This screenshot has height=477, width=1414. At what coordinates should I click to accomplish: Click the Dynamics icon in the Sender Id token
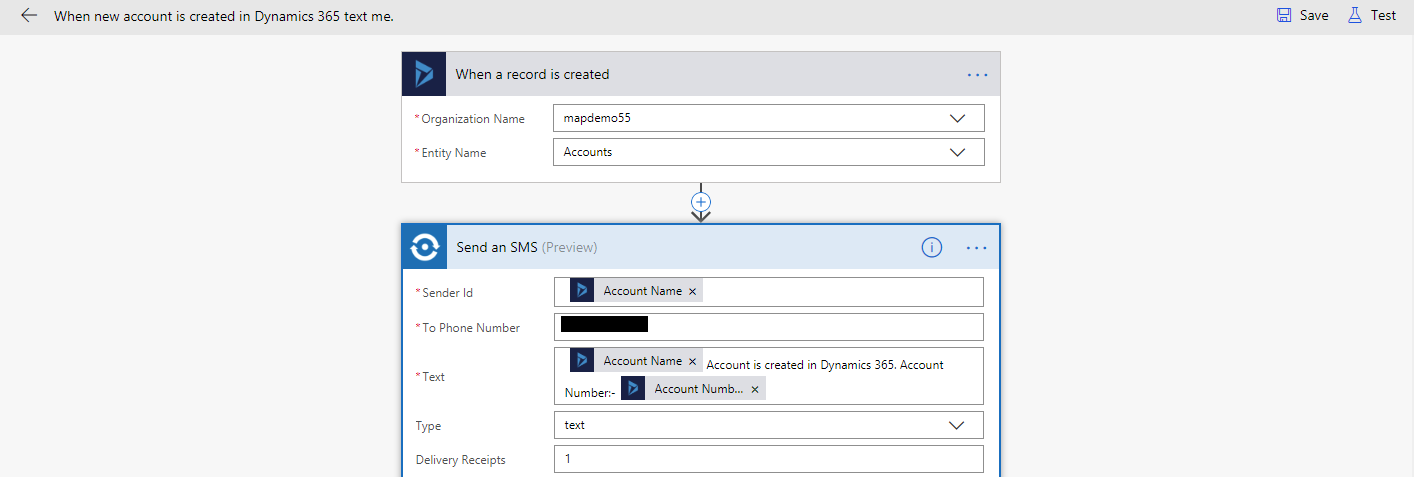coord(582,291)
